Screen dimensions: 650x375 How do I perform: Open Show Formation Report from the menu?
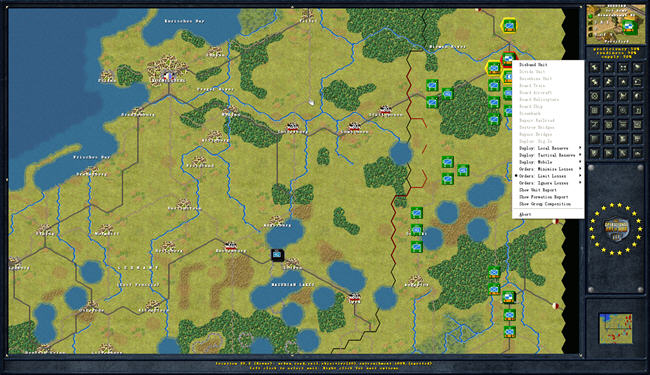[543, 197]
